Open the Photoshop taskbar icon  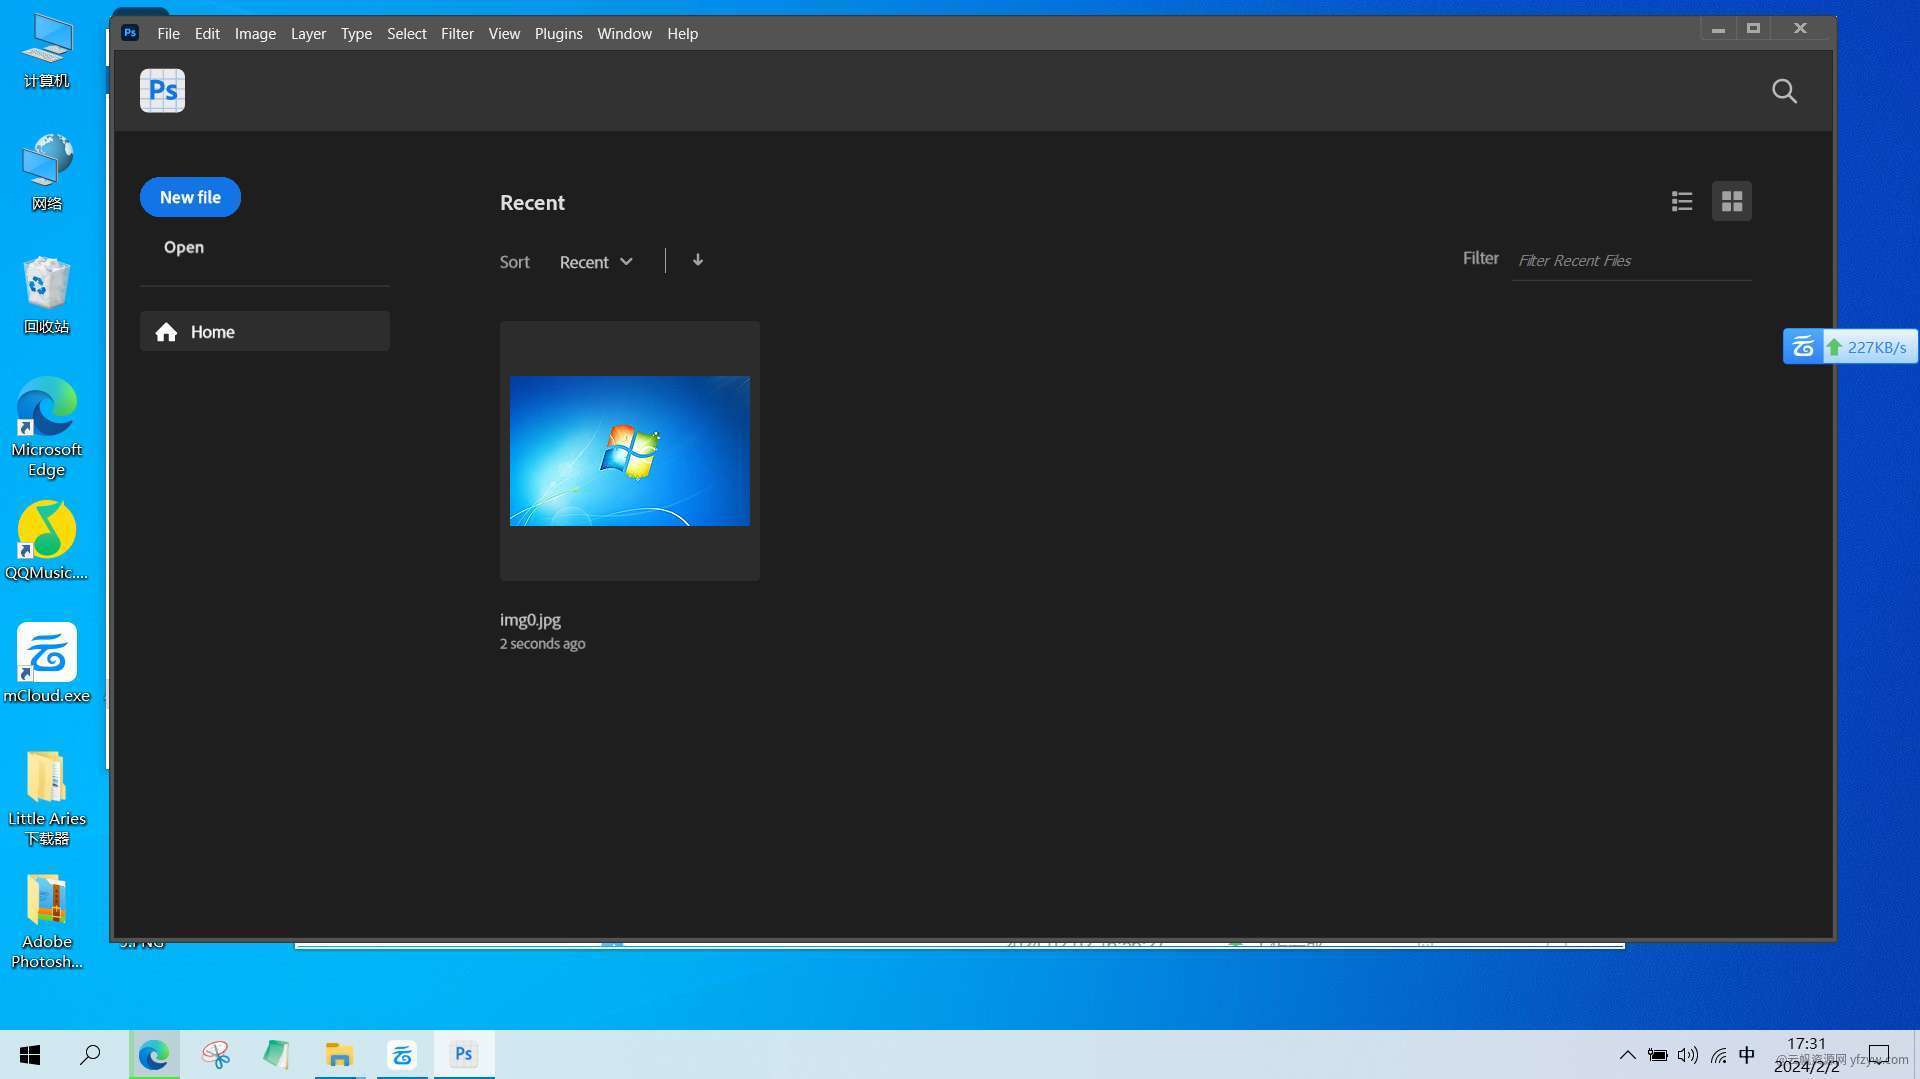(464, 1054)
